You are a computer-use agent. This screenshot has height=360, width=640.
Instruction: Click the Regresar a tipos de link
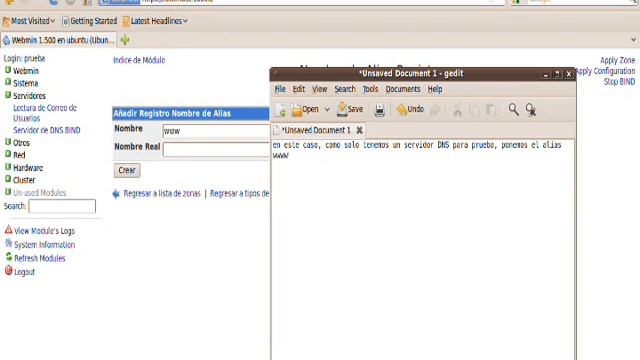click(x=240, y=193)
